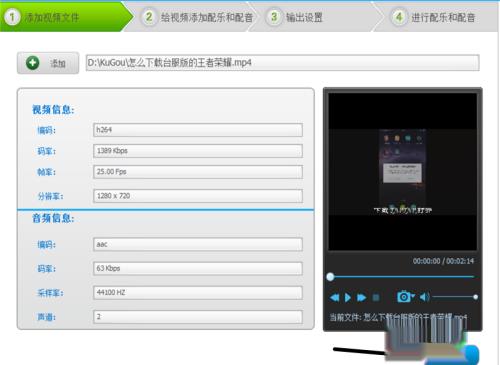Select the audio codec field aac
Image resolution: width=500 pixels, height=365 pixels.
(x=198, y=244)
